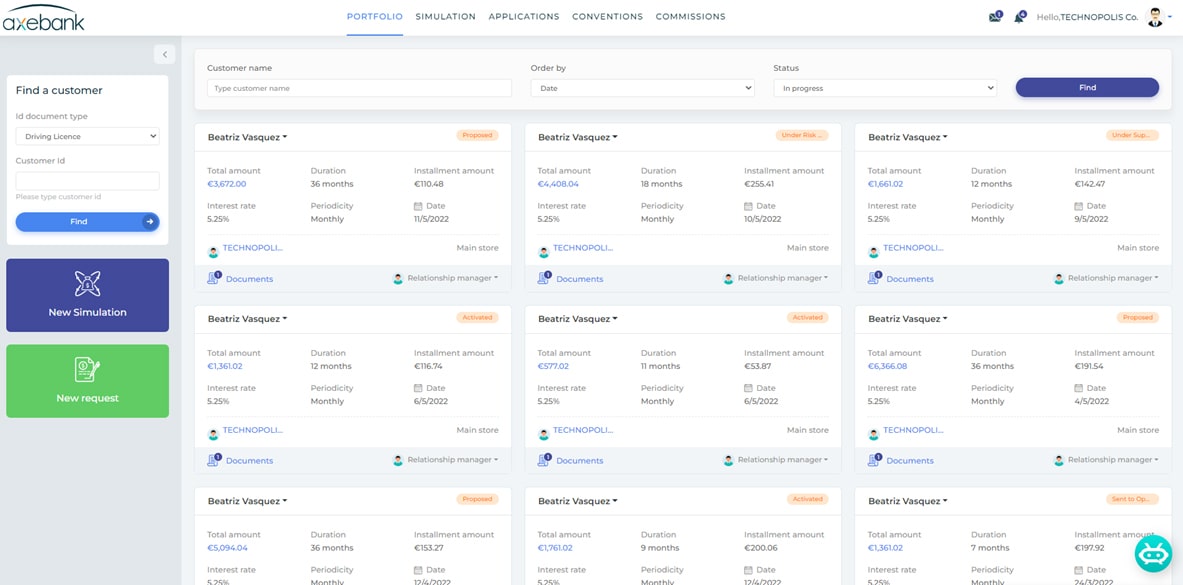Click the New request tile
The height and width of the screenshot is (585, 1183).
[87, 381]
